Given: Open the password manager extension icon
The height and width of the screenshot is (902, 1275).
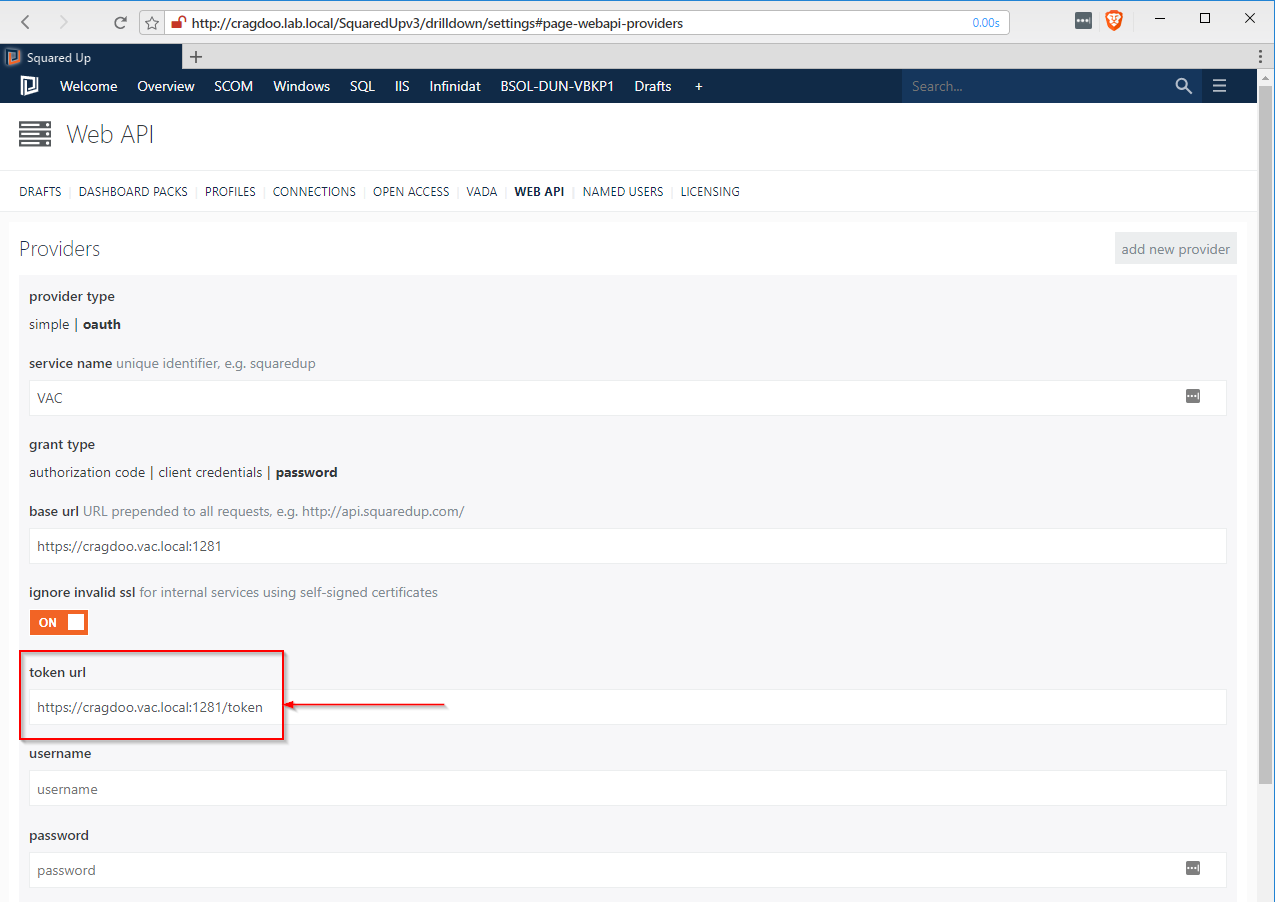Looking at the screenshot, I should click(1083, 20).
